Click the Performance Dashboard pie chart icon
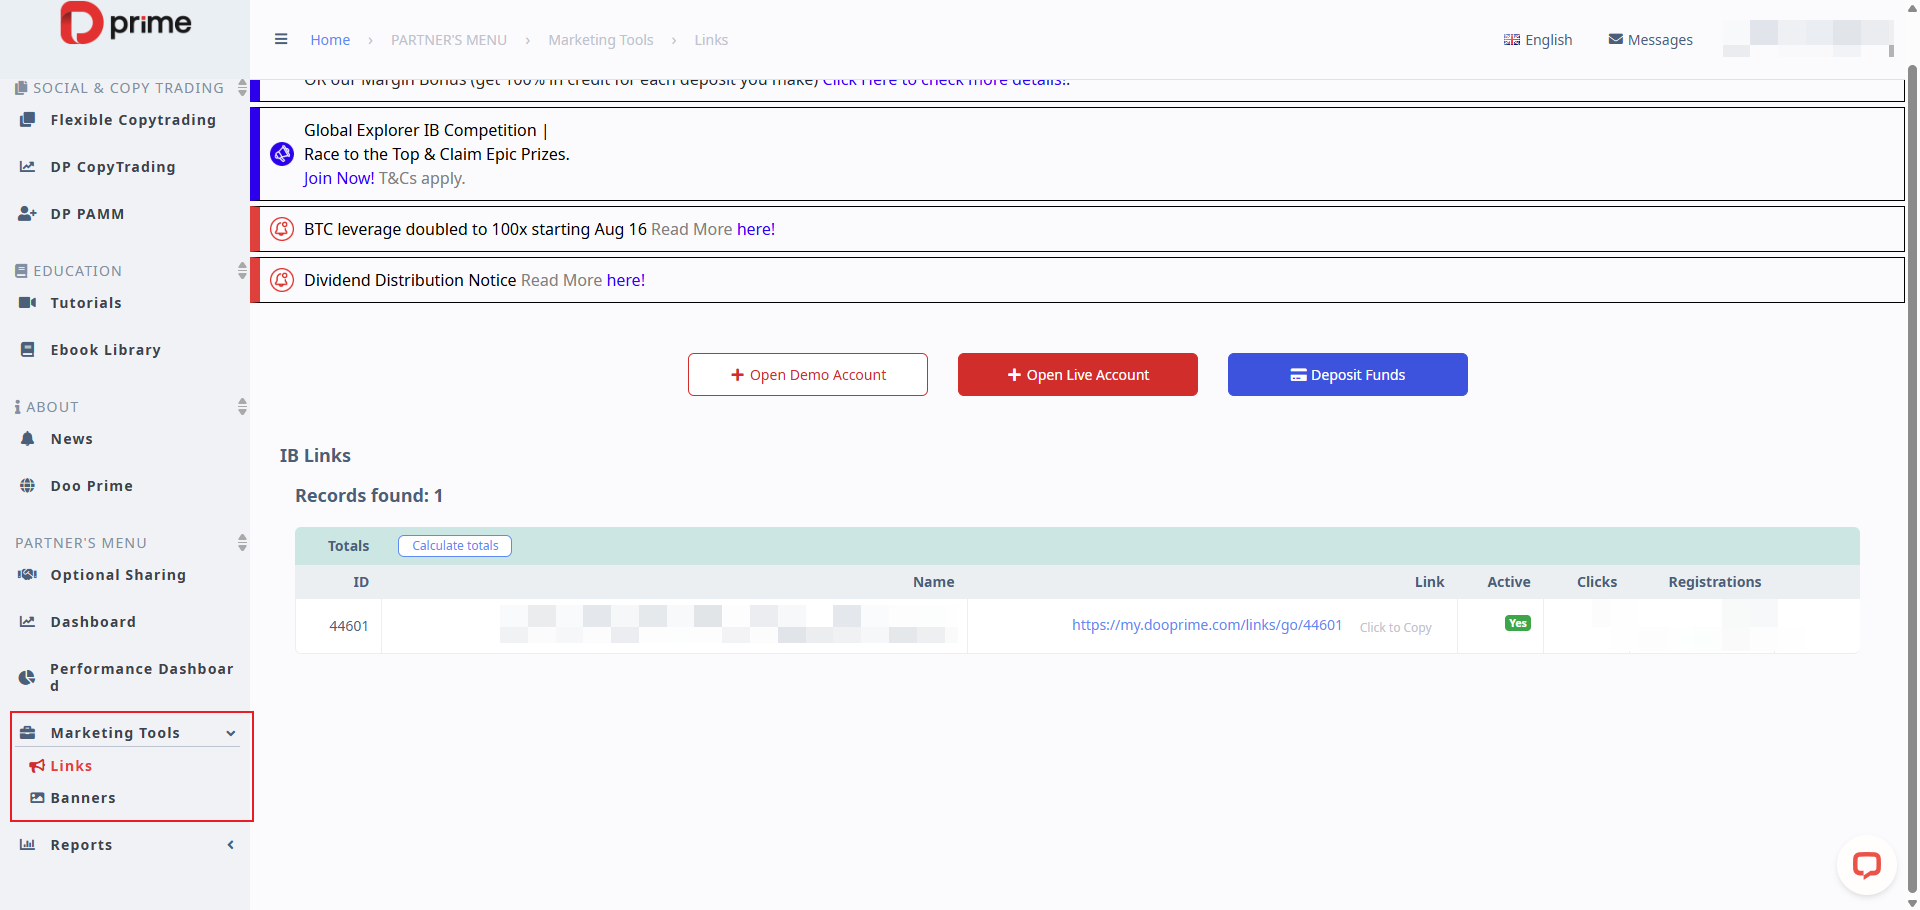 [28, 677]
